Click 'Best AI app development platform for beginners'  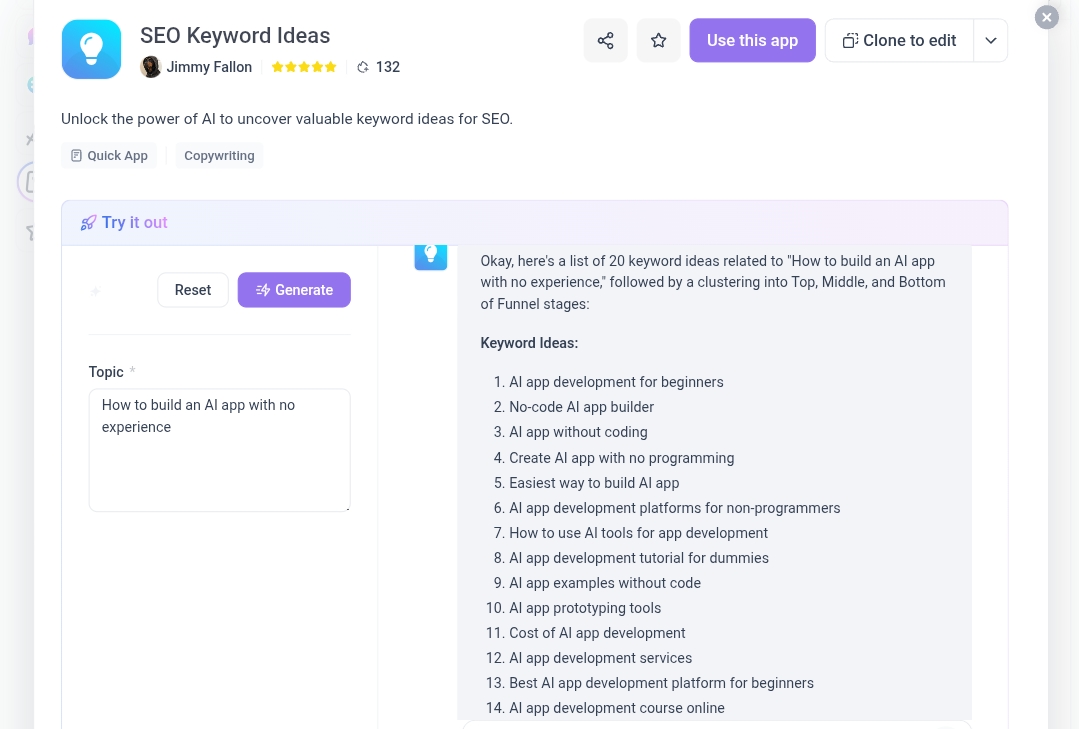tap(661, 683)
